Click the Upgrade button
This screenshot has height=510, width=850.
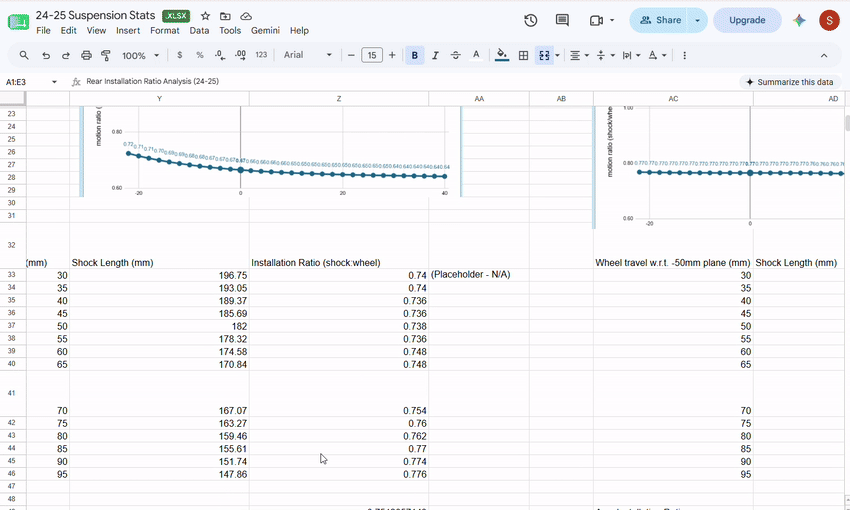(747, 21)
